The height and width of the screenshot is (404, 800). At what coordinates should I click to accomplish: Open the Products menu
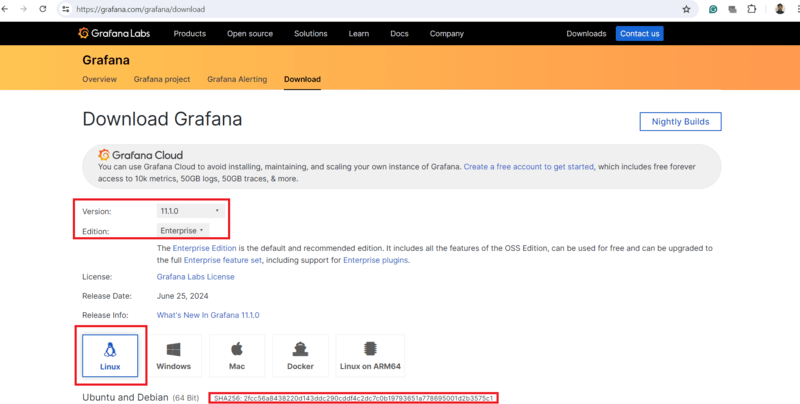click(x=190, y=34)
